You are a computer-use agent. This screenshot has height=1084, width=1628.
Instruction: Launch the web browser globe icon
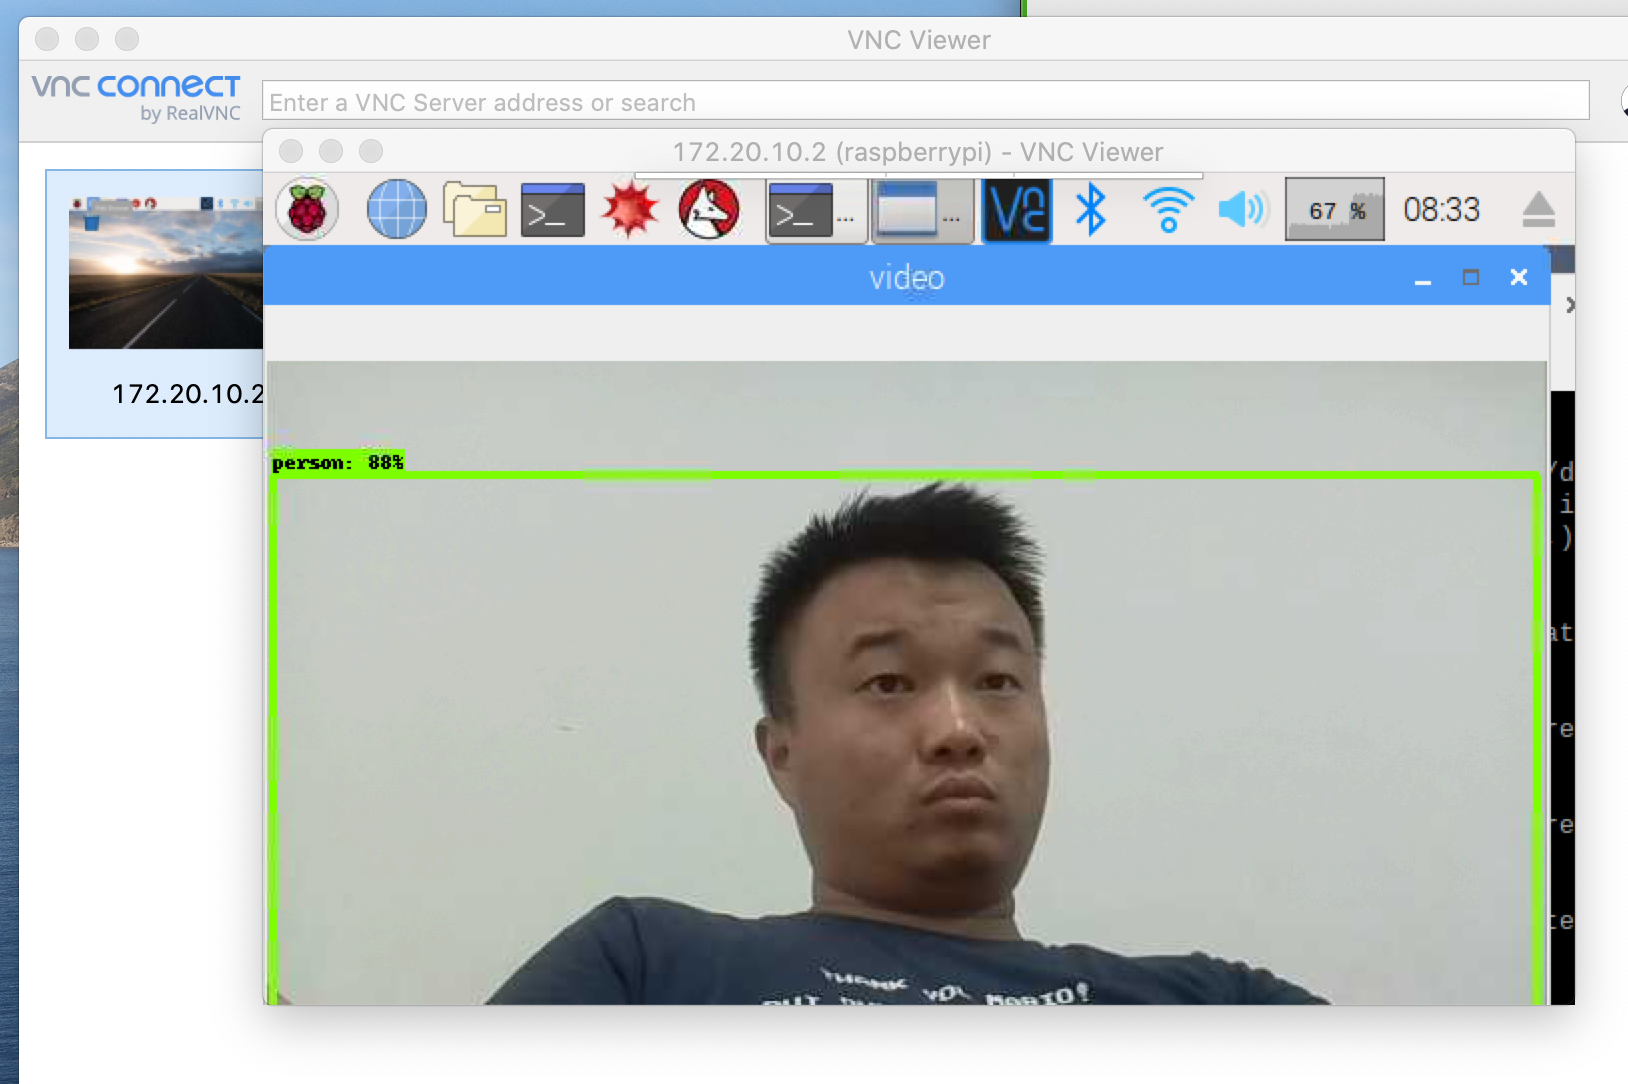[x=396, y=210]
